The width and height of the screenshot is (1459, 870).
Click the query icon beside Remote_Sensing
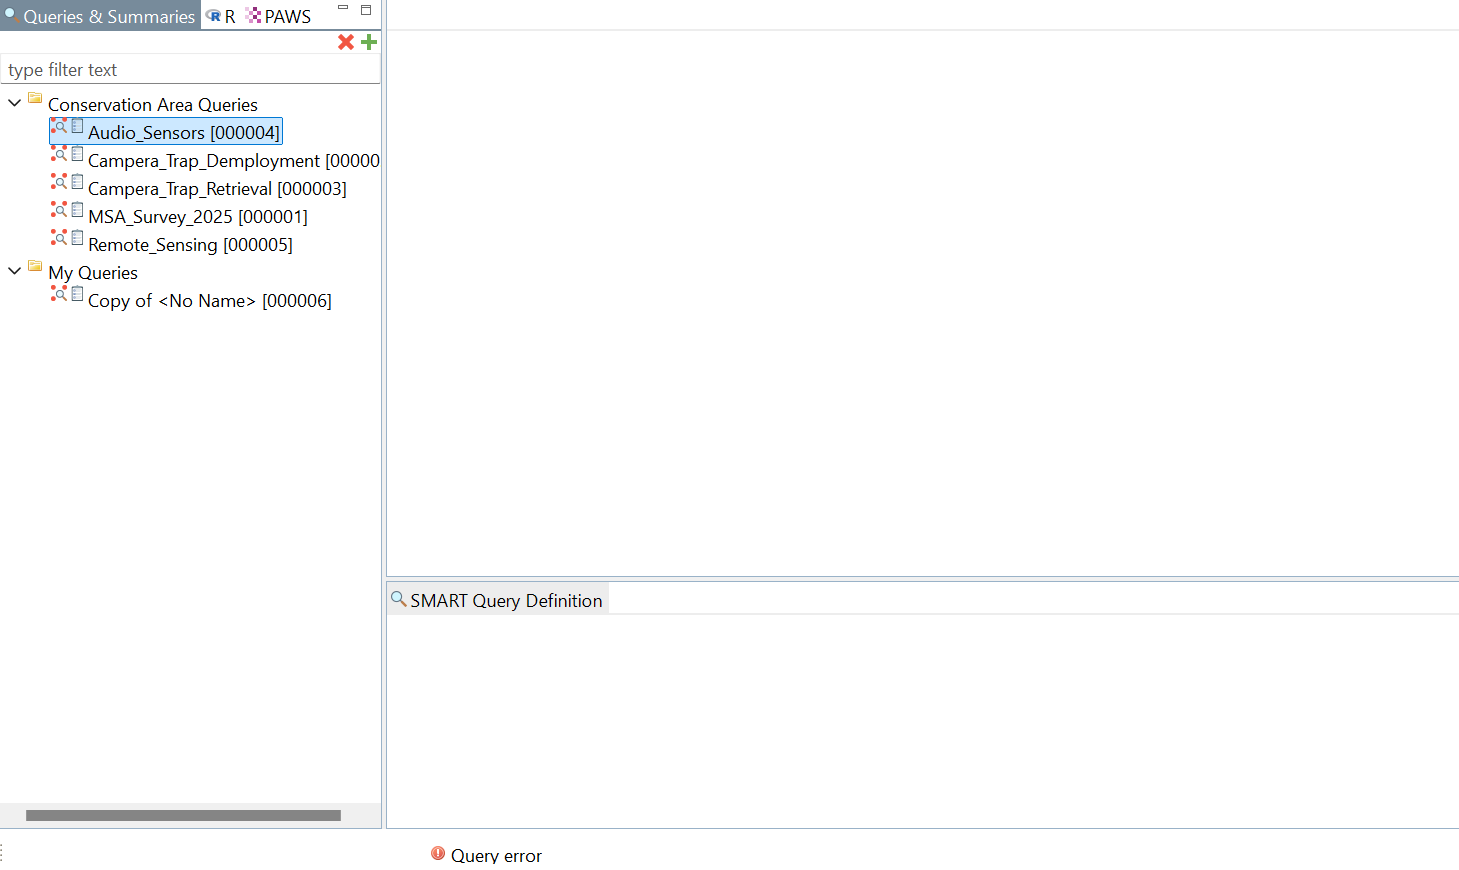[59, 239]
